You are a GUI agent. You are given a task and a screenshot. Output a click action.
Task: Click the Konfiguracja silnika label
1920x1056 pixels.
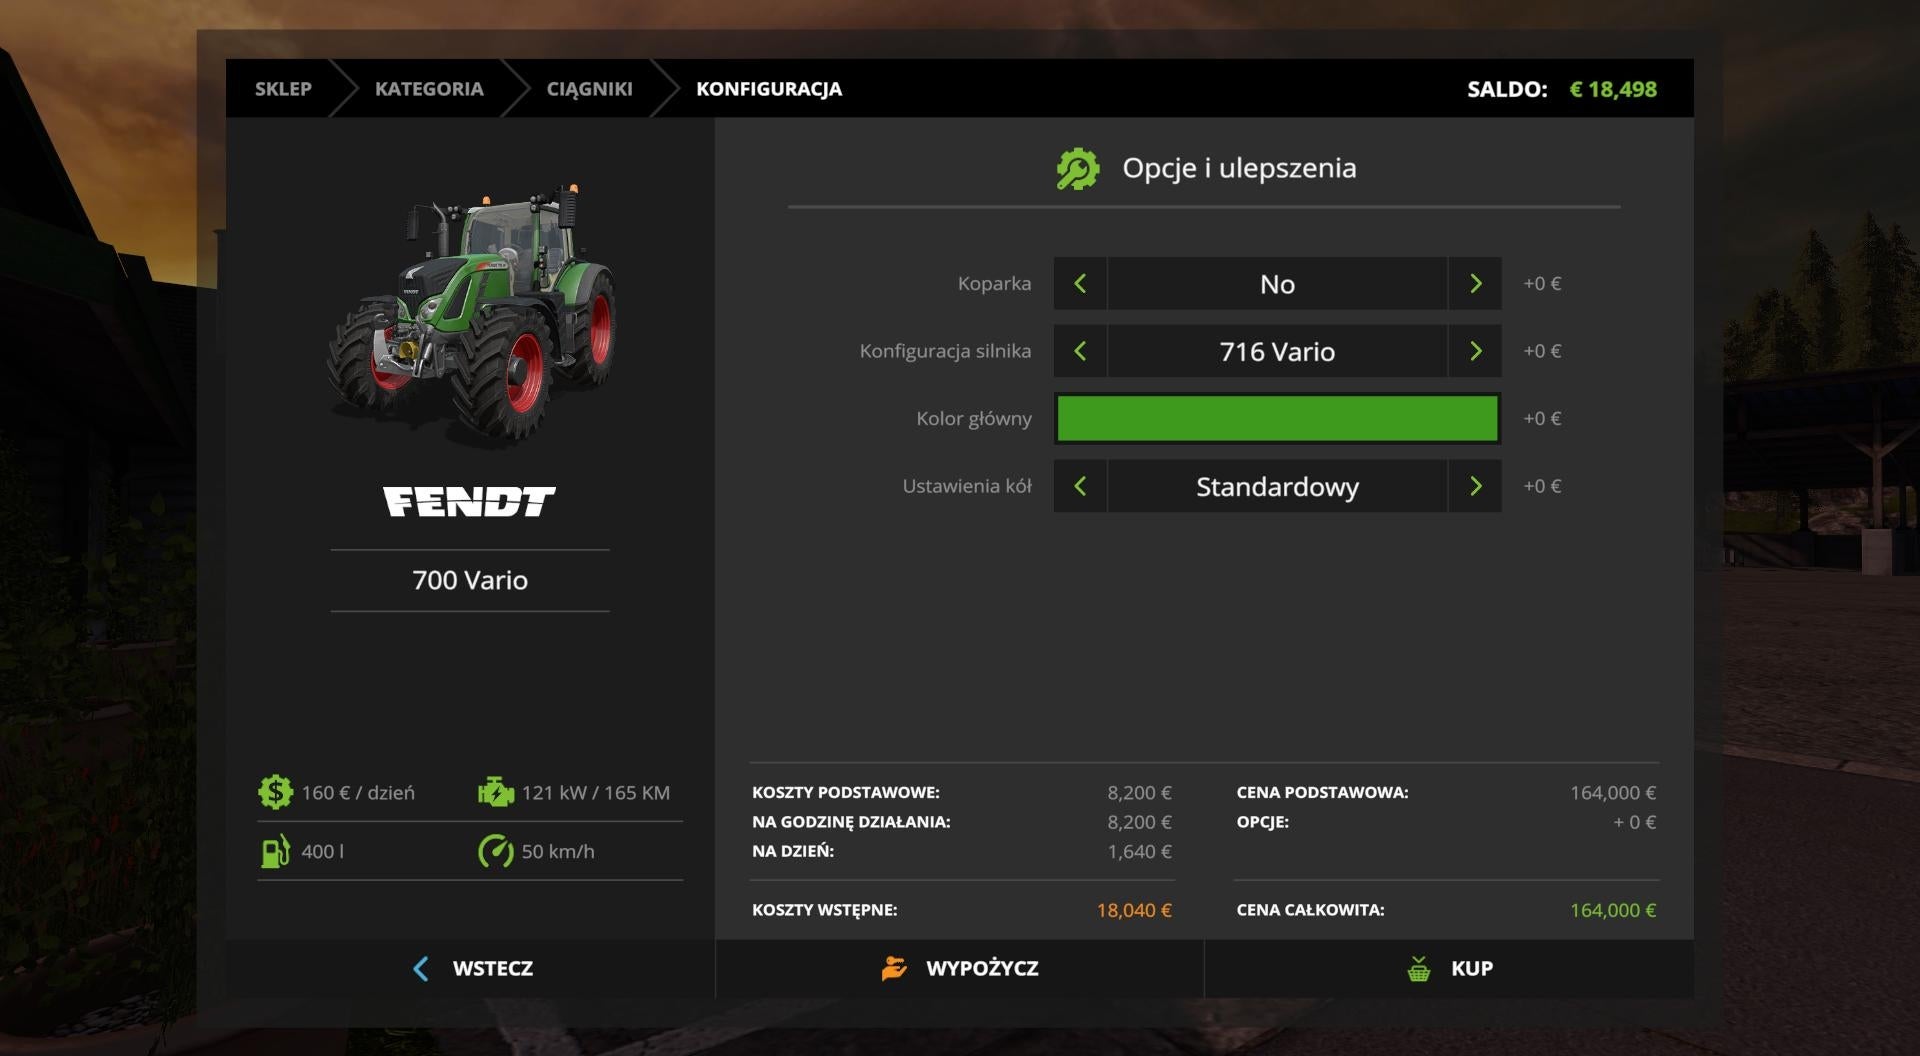pyautogui.click(x=945, y=351)
